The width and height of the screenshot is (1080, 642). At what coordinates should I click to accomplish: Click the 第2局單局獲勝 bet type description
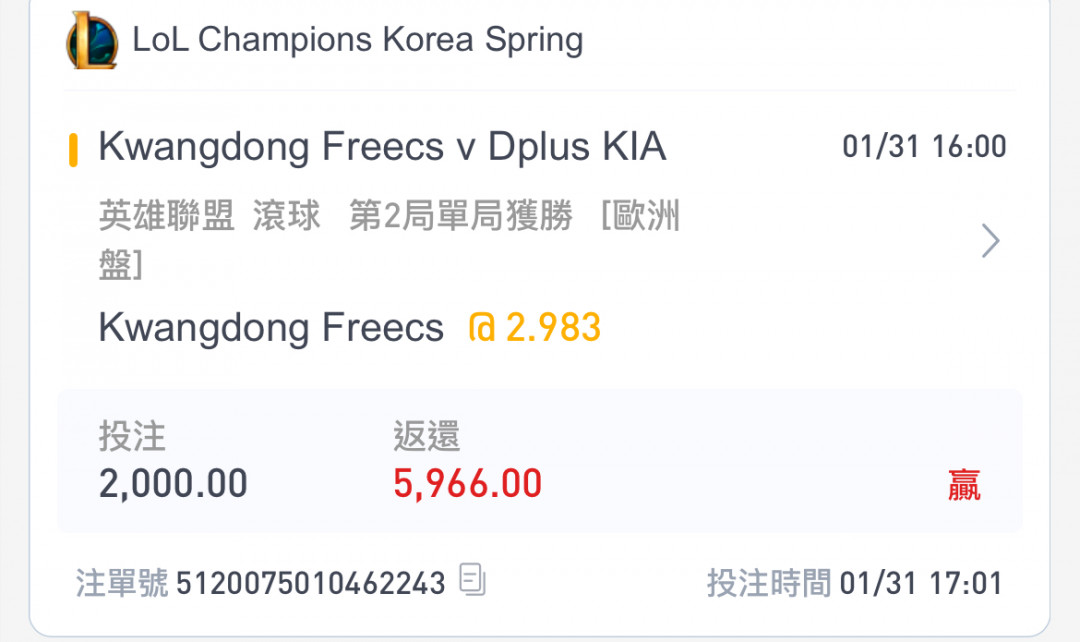tap(460, 218)
